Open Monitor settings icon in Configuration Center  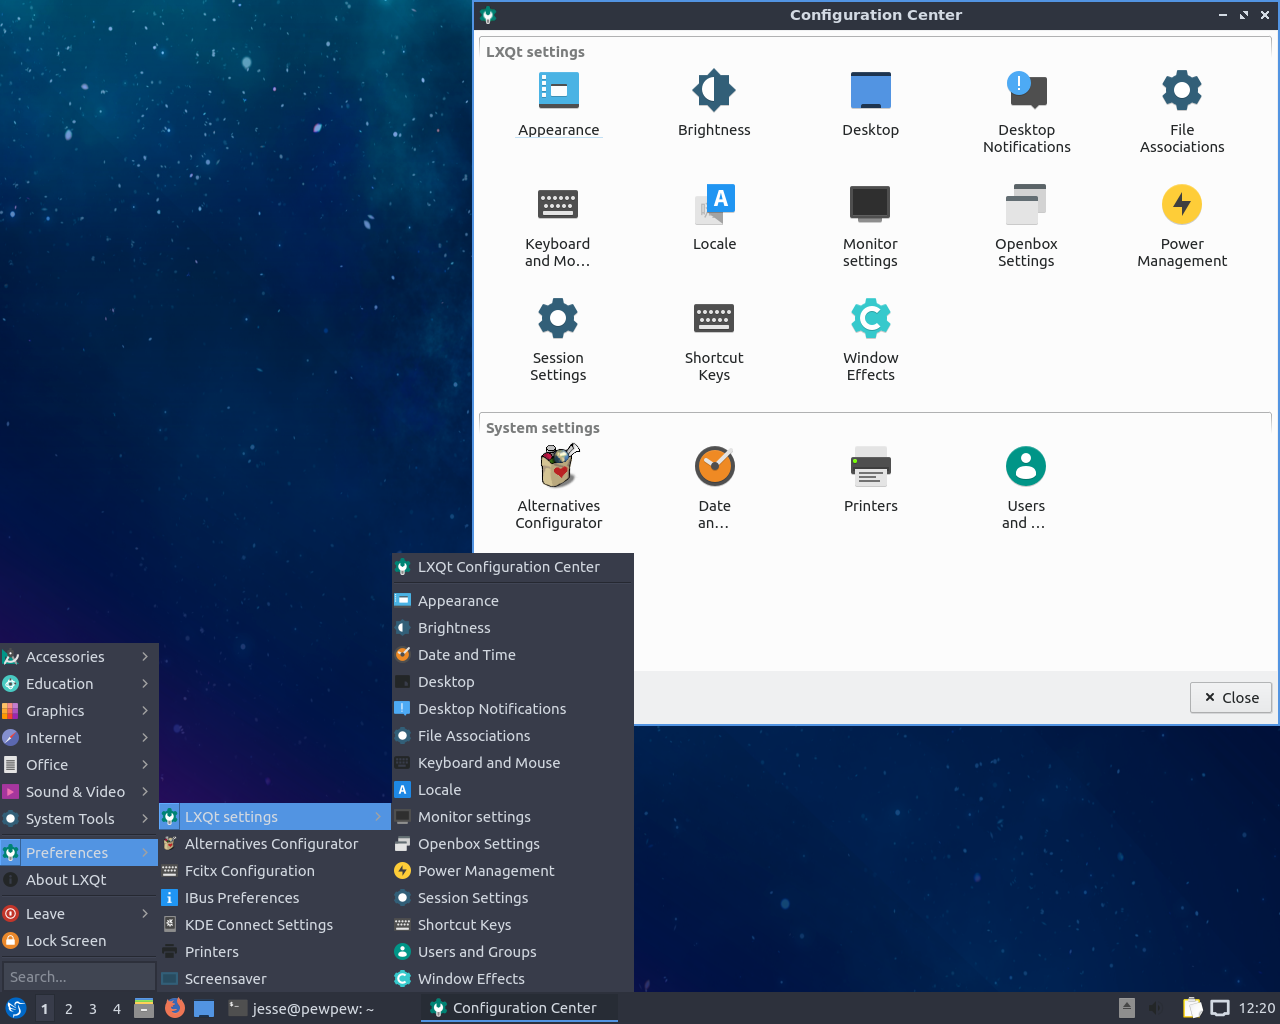[x=870, y=204]
